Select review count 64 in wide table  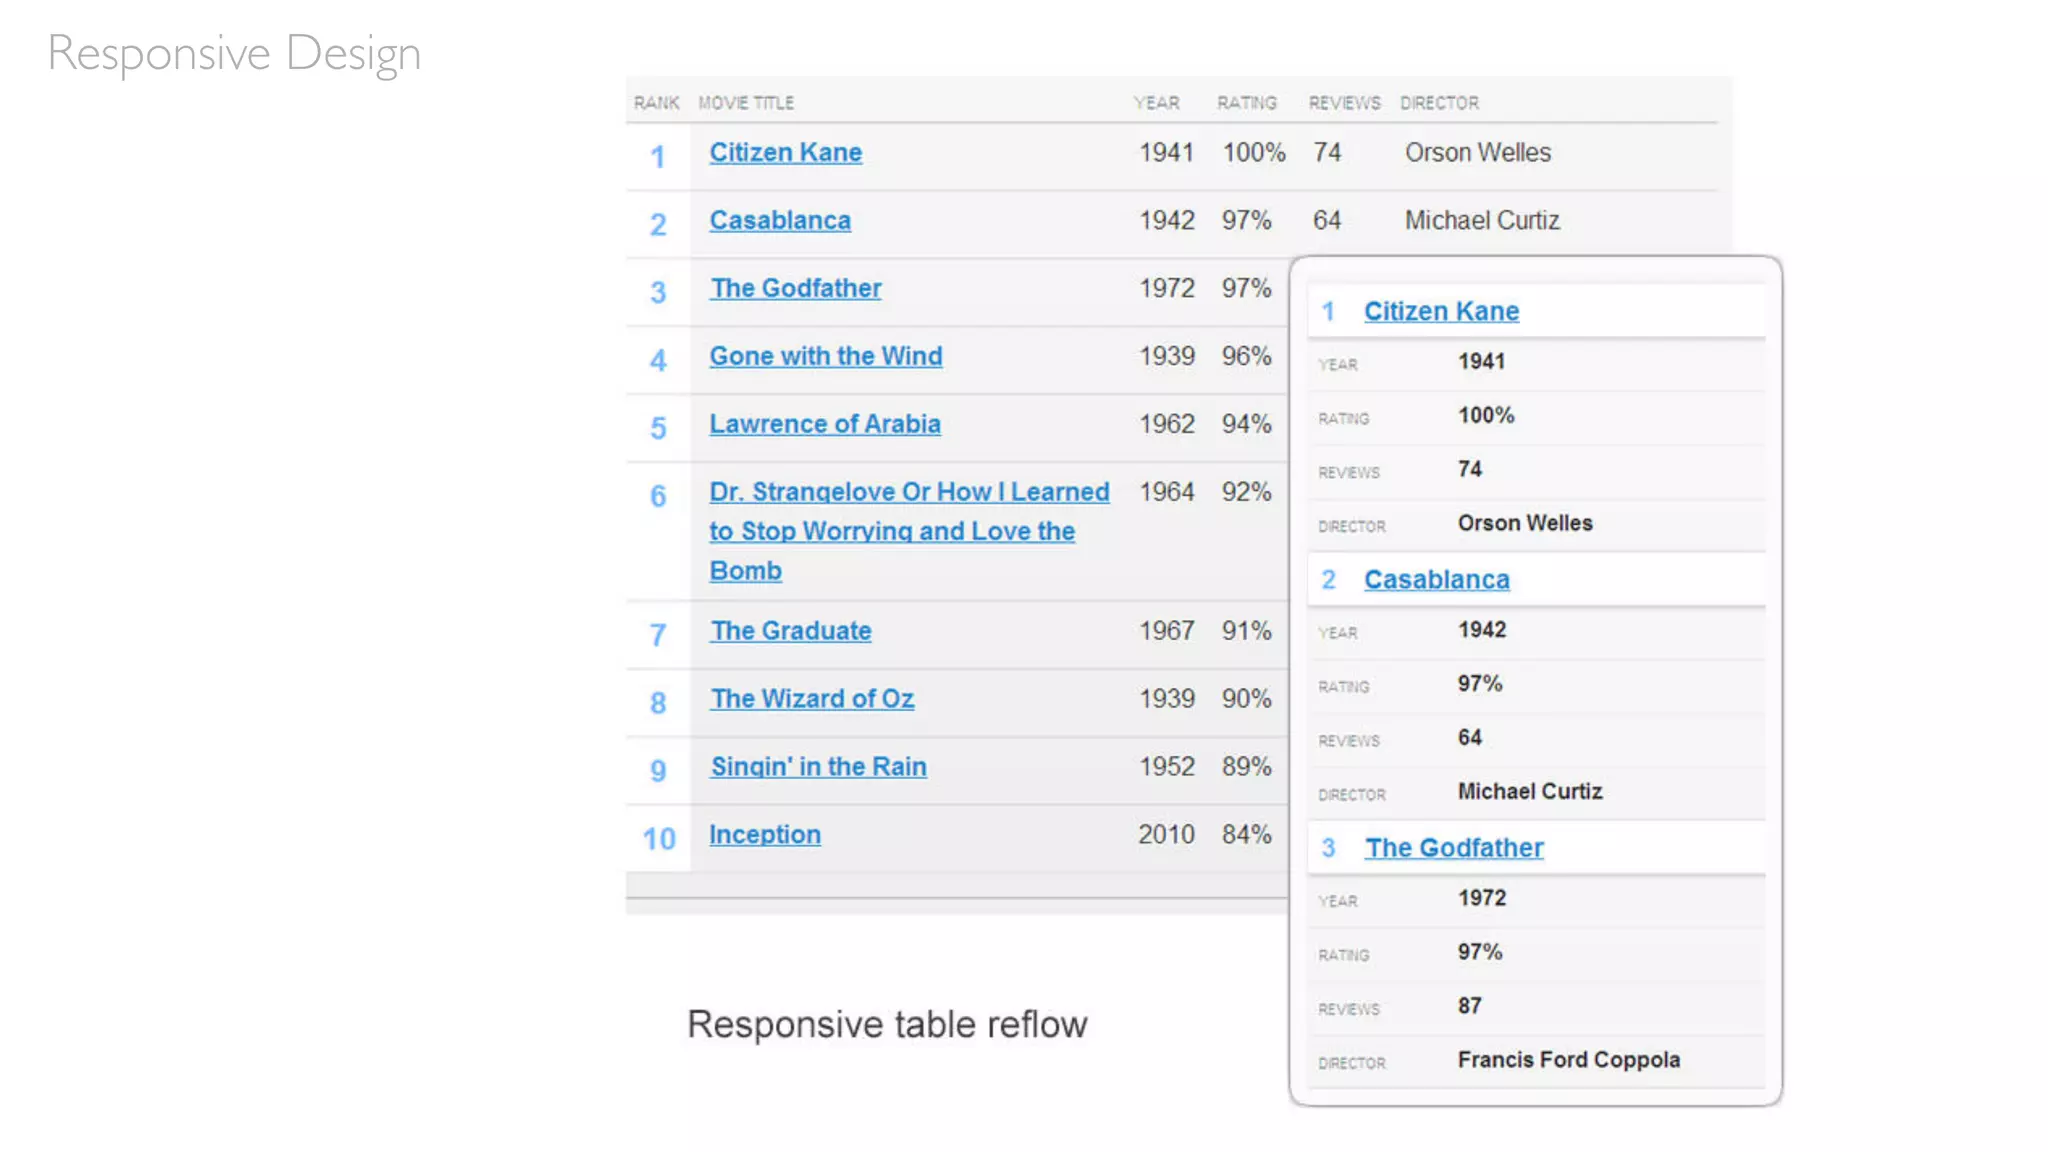point(1327,221)
